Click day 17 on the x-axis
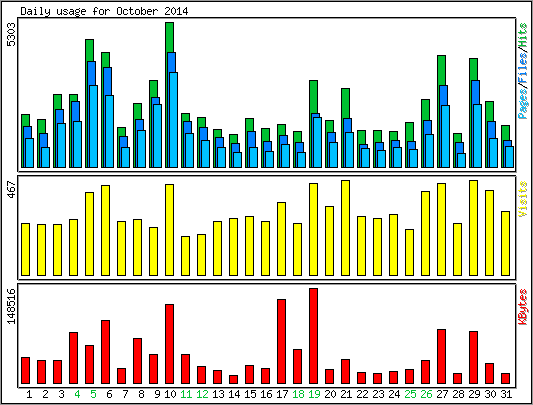 point(282,394)
